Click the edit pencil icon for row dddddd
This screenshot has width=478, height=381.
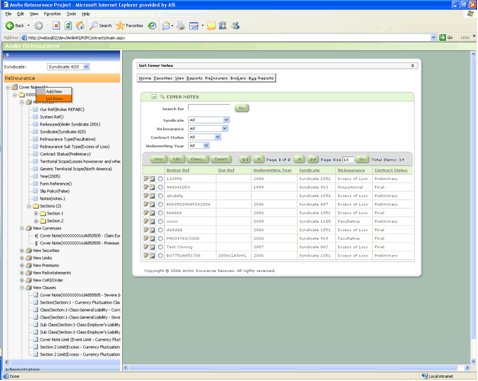tap(146, 230)
